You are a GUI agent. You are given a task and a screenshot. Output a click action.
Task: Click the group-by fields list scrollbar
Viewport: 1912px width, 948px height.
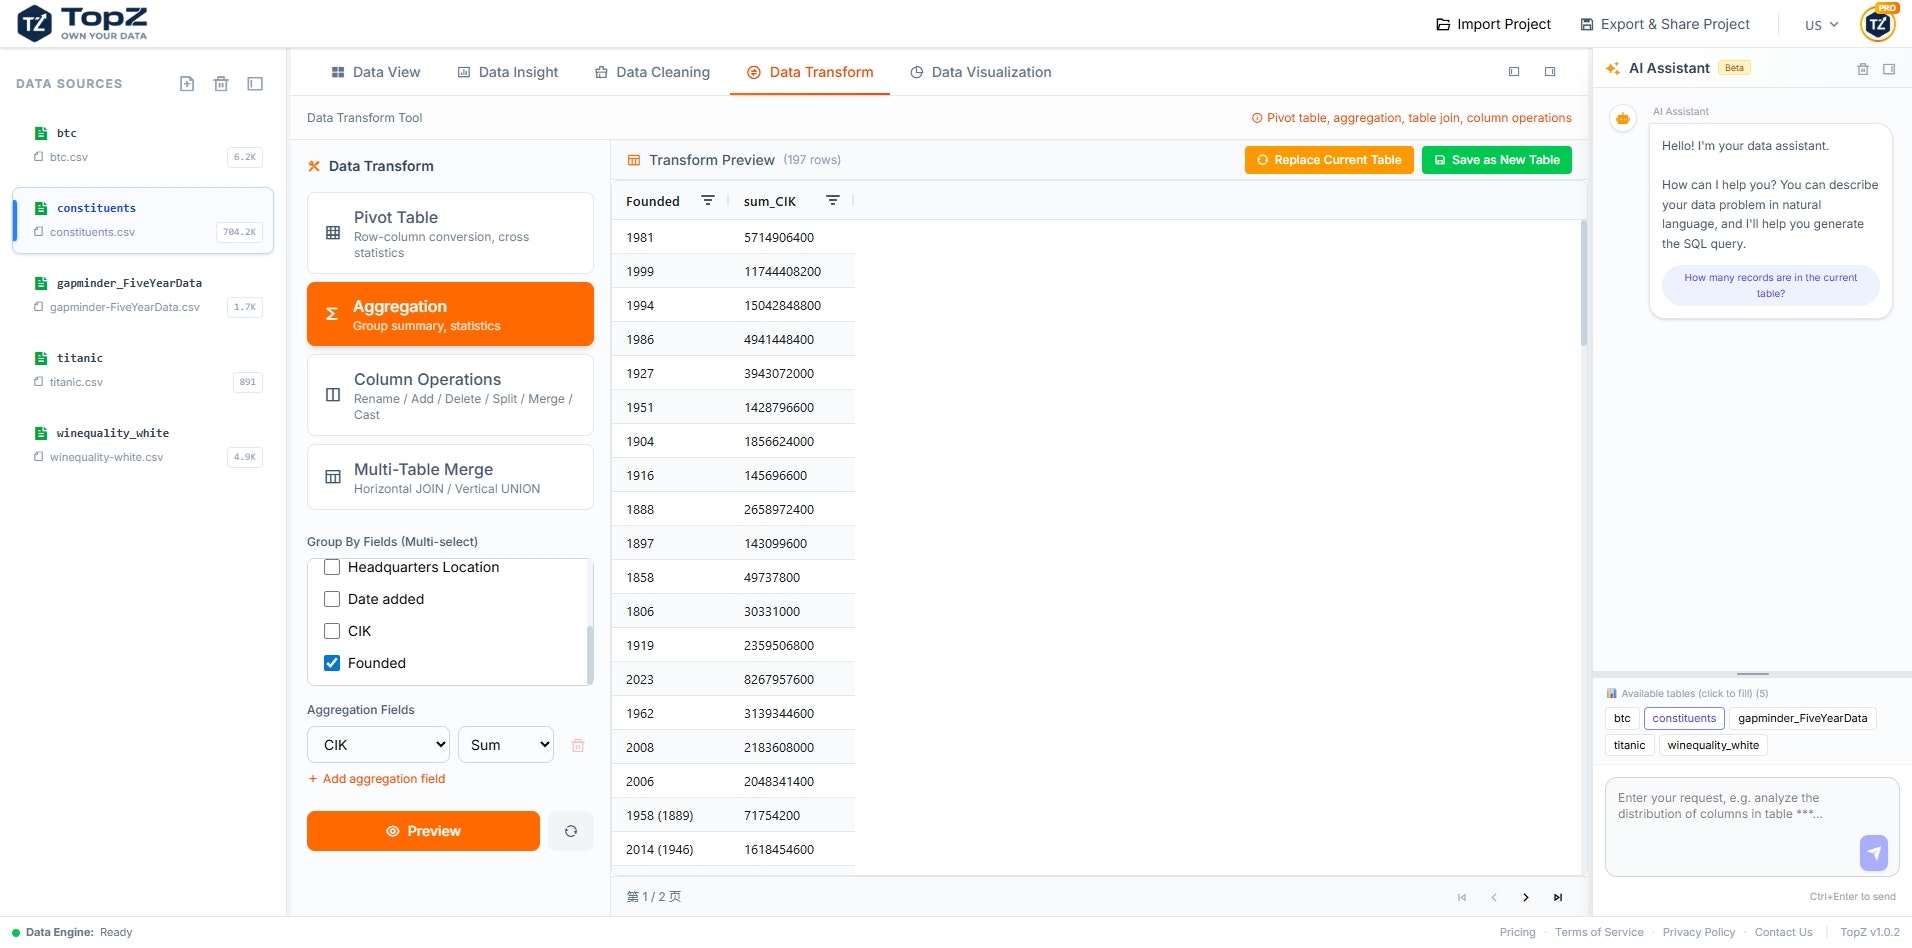[x=590, y=653]
